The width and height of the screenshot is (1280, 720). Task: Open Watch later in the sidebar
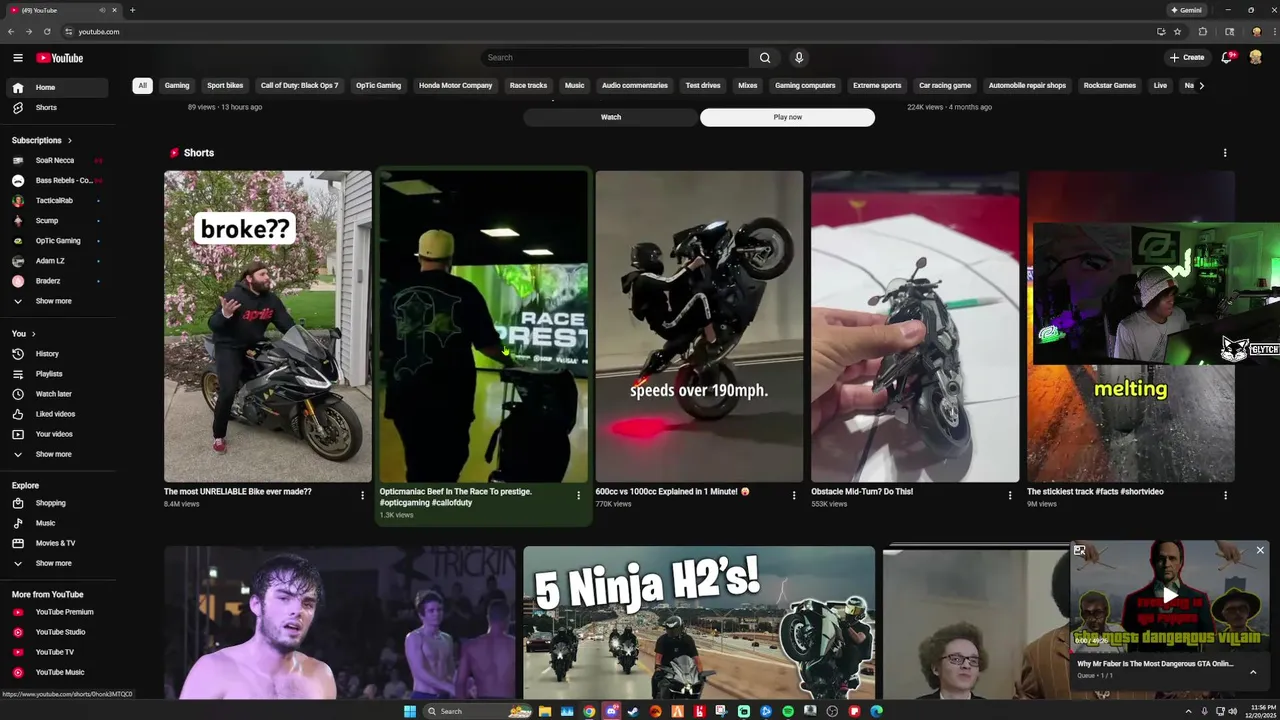(55, 393)
